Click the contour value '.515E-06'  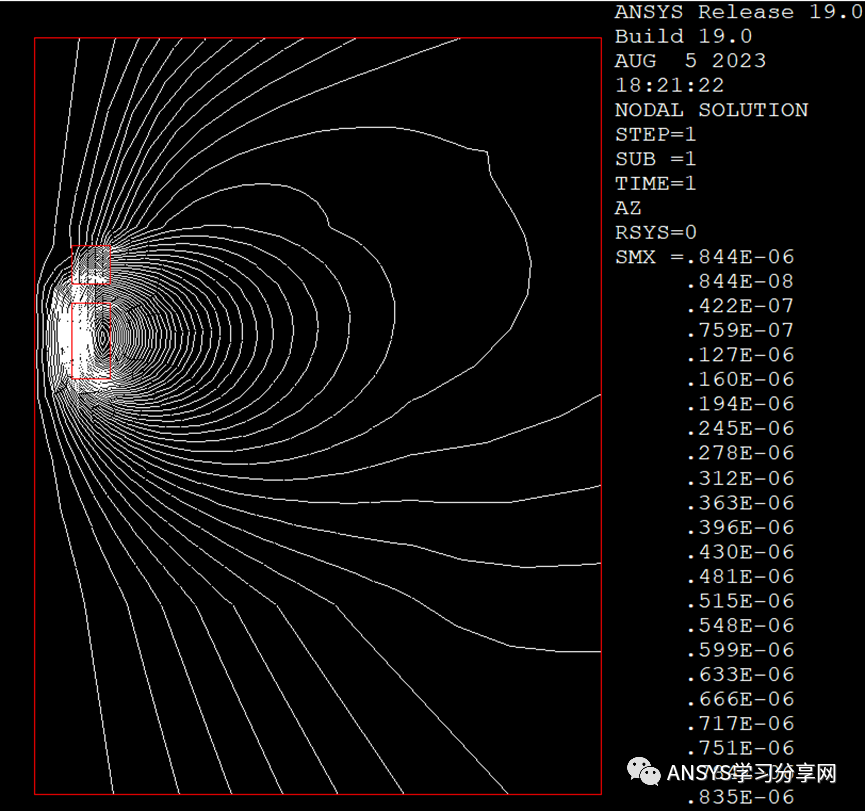click(740, 601)
